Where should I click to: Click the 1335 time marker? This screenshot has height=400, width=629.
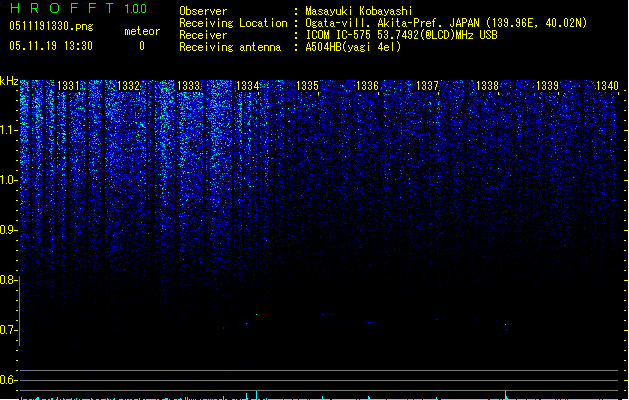coord(307,86)
